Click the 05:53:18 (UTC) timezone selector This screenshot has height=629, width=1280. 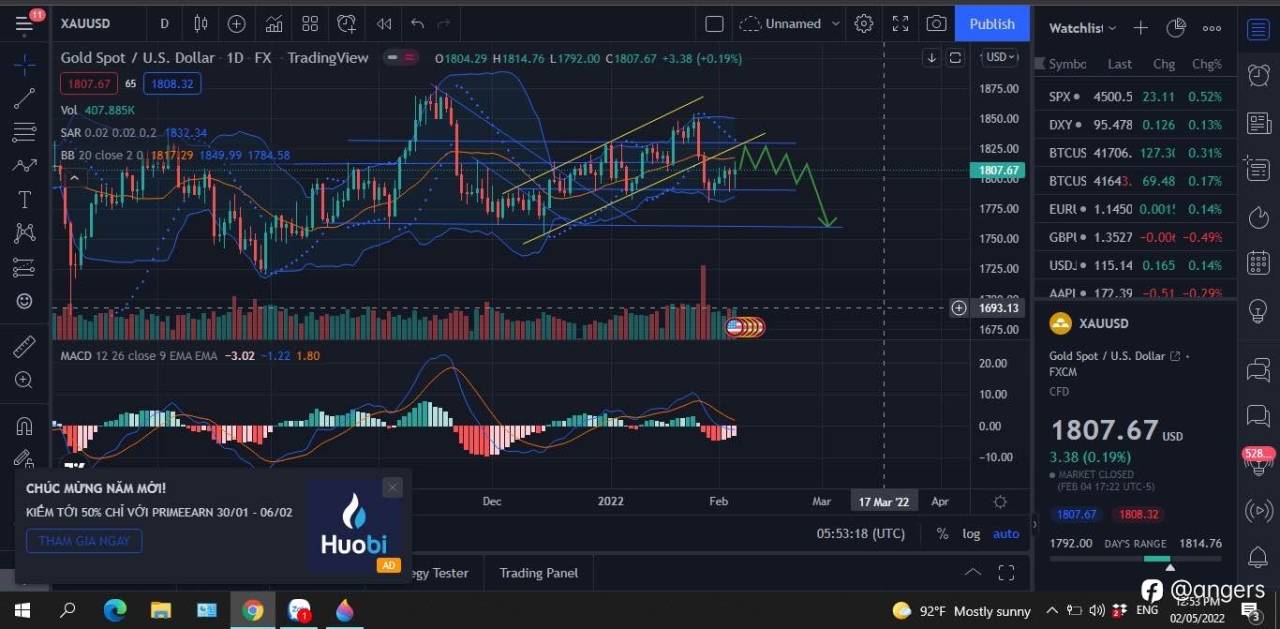click(x=861, y=533)
